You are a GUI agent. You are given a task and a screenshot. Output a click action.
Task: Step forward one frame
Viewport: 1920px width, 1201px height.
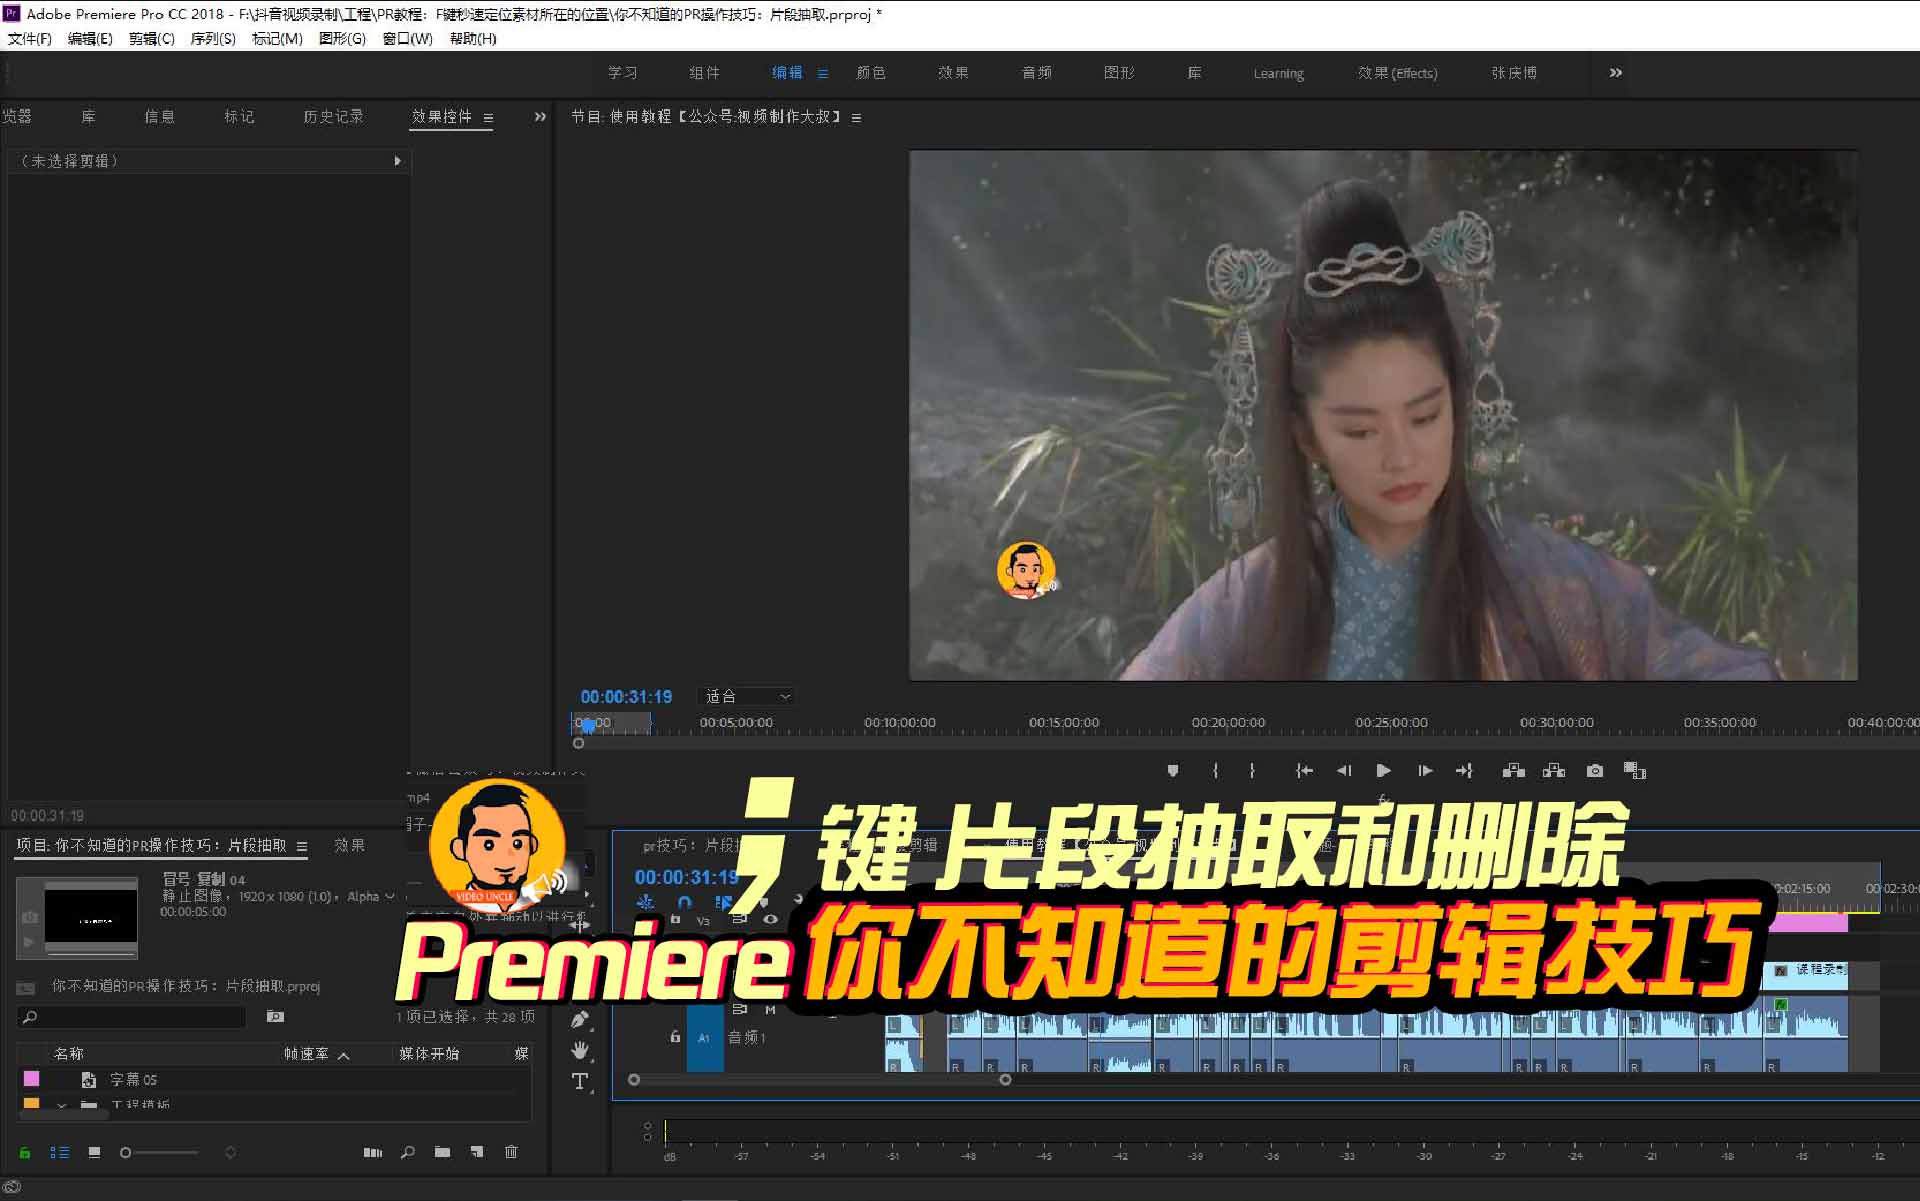pos(1425,770)
